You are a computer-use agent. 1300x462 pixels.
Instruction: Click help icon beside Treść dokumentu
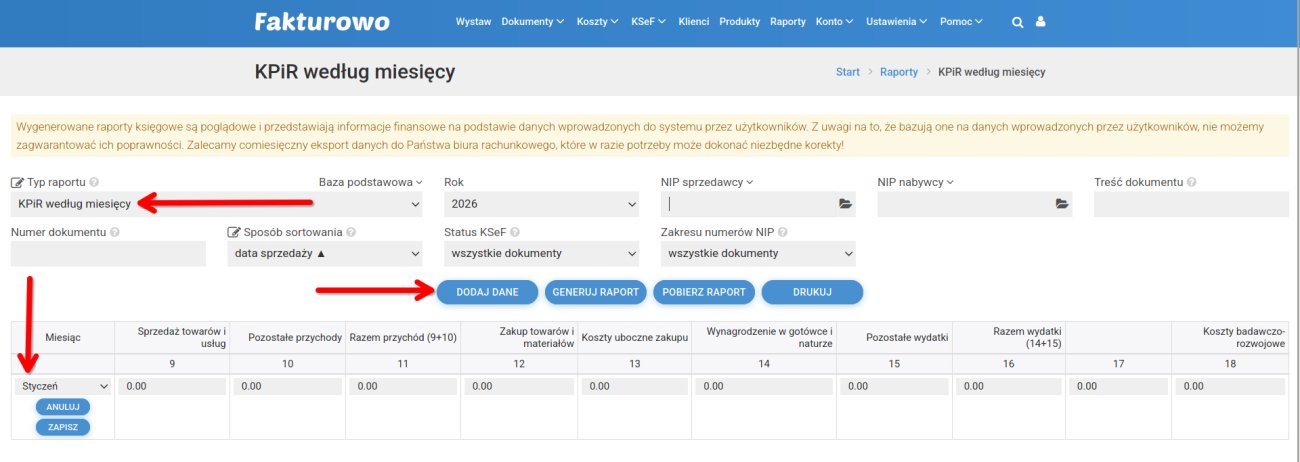[1192, 182]
